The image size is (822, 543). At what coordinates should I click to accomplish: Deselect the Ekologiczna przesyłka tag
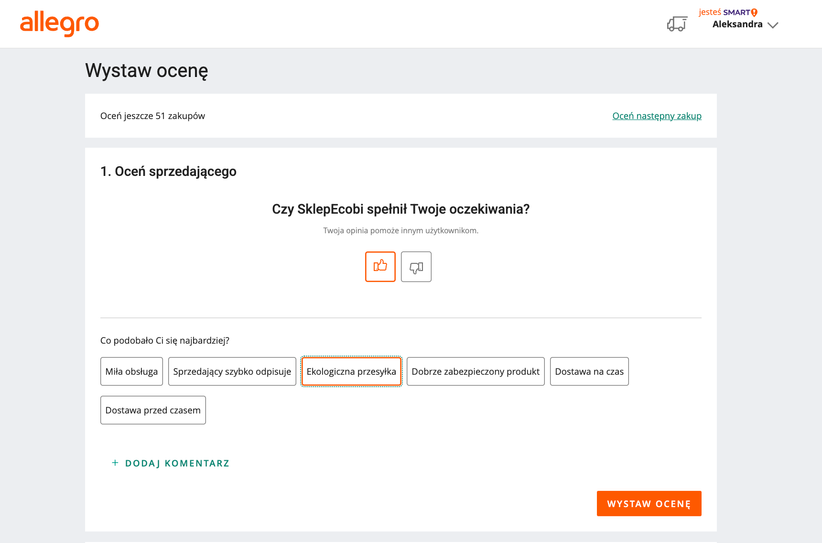pos(351,371)
